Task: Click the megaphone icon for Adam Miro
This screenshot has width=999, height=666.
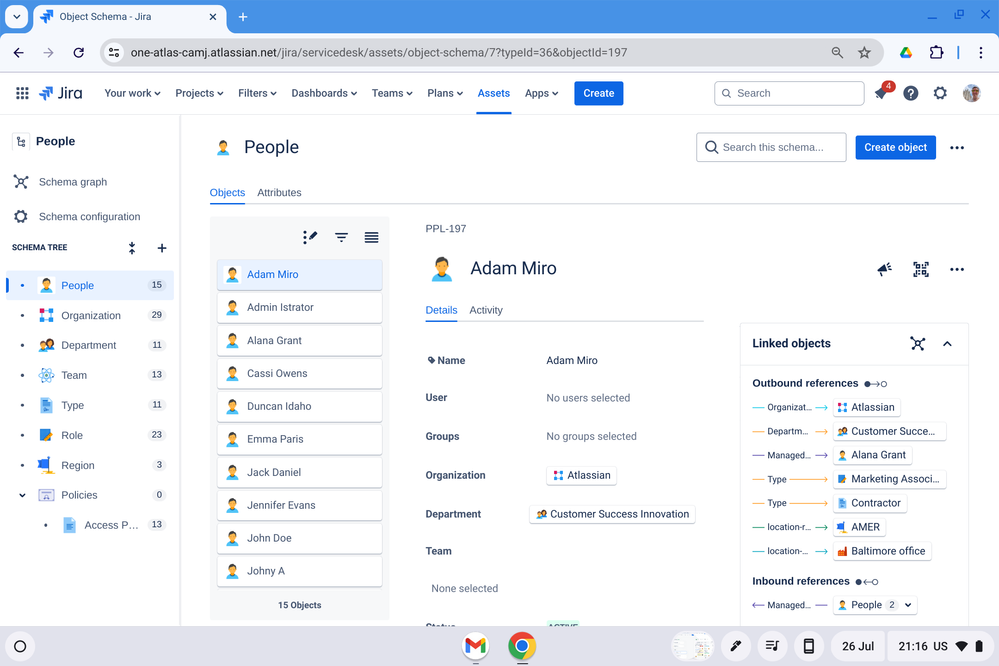Action: [884, 269]
